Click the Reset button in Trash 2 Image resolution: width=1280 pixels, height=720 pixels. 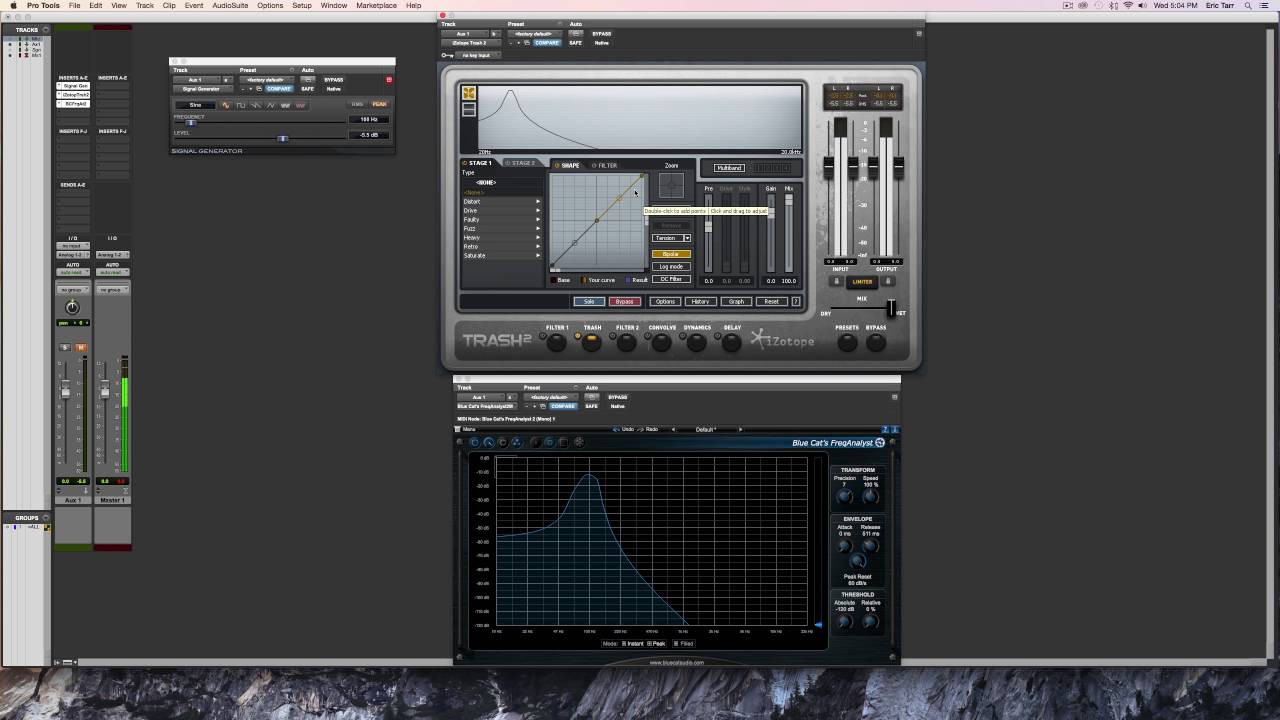point(771,301)
